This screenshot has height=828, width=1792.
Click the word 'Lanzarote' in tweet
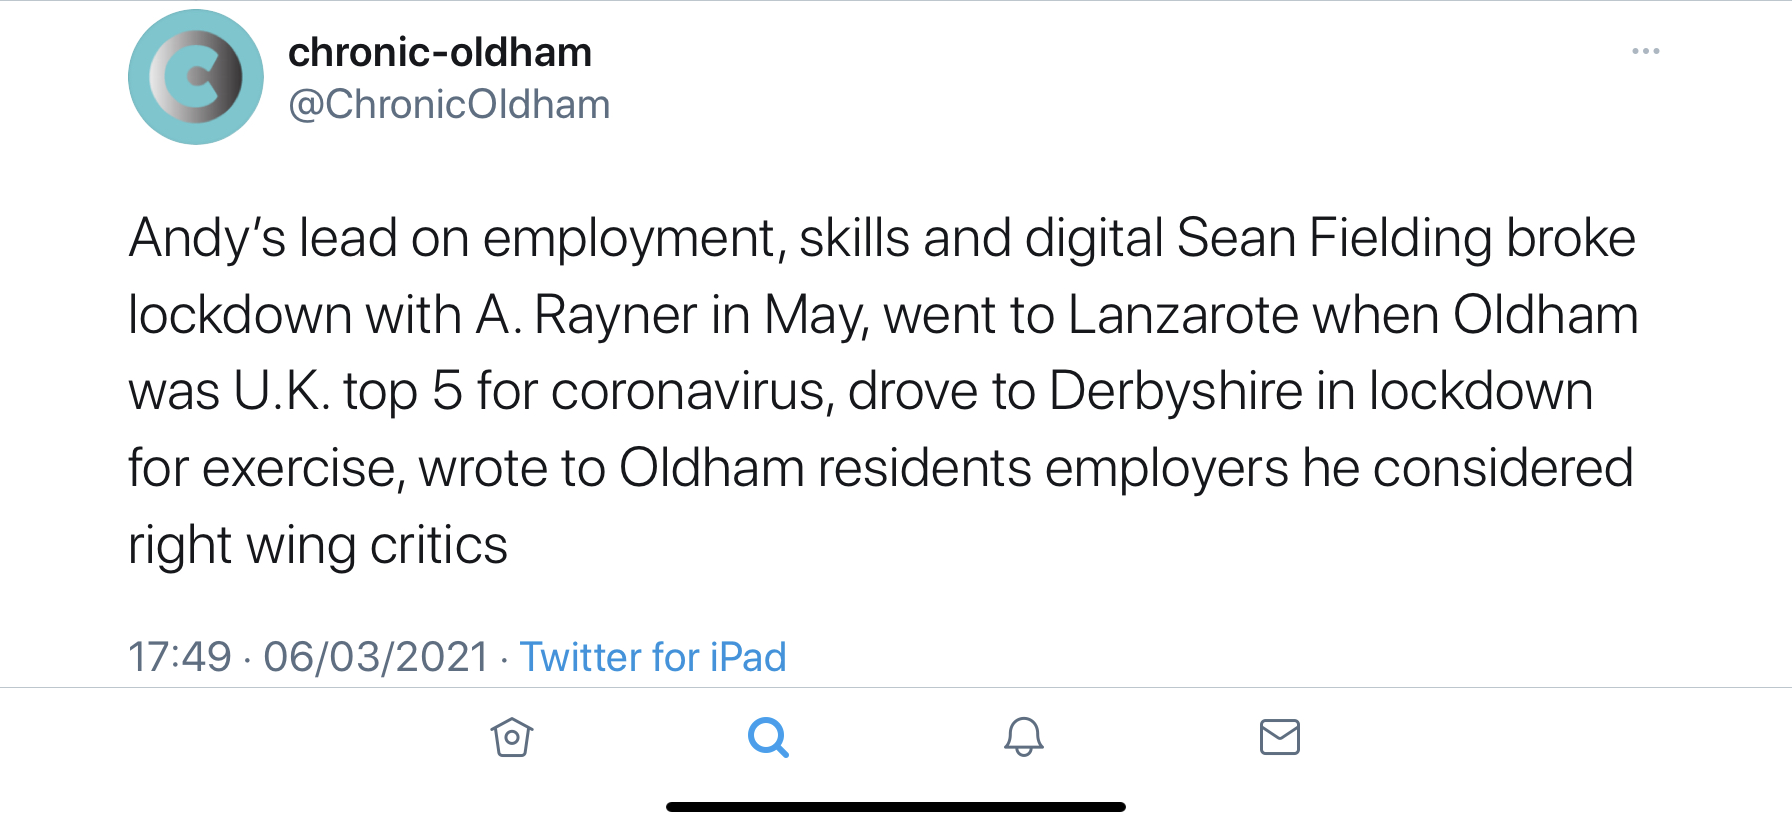point(1183,315)
